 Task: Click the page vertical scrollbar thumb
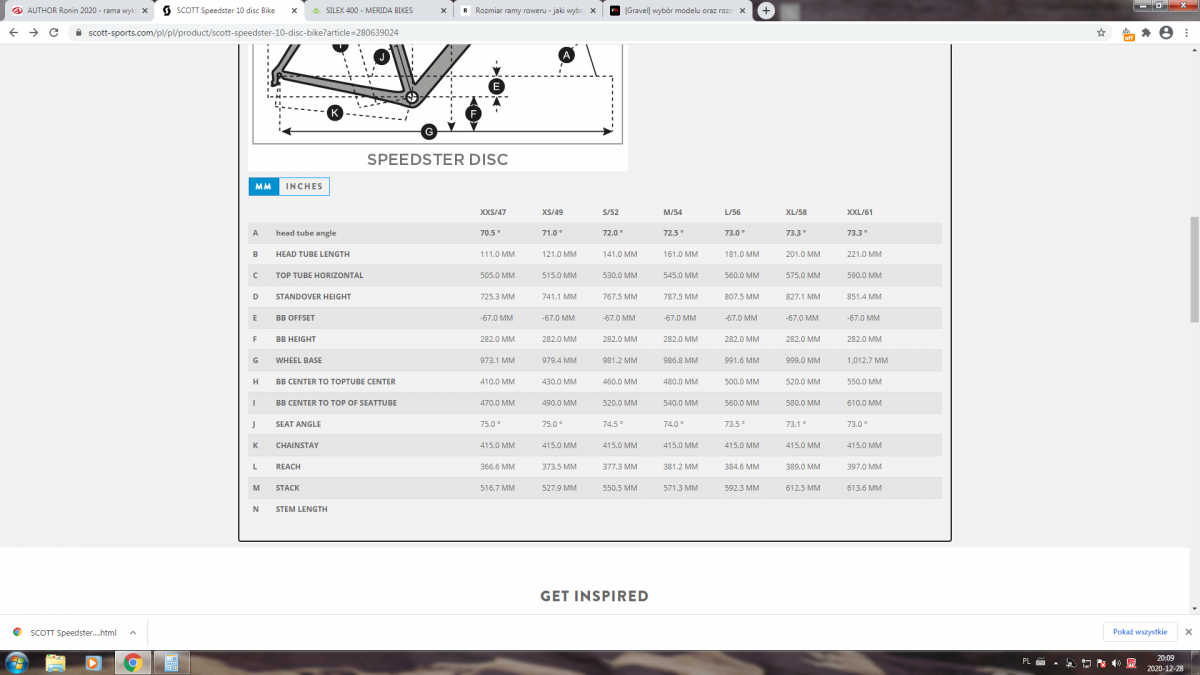tap(1193, 270)
